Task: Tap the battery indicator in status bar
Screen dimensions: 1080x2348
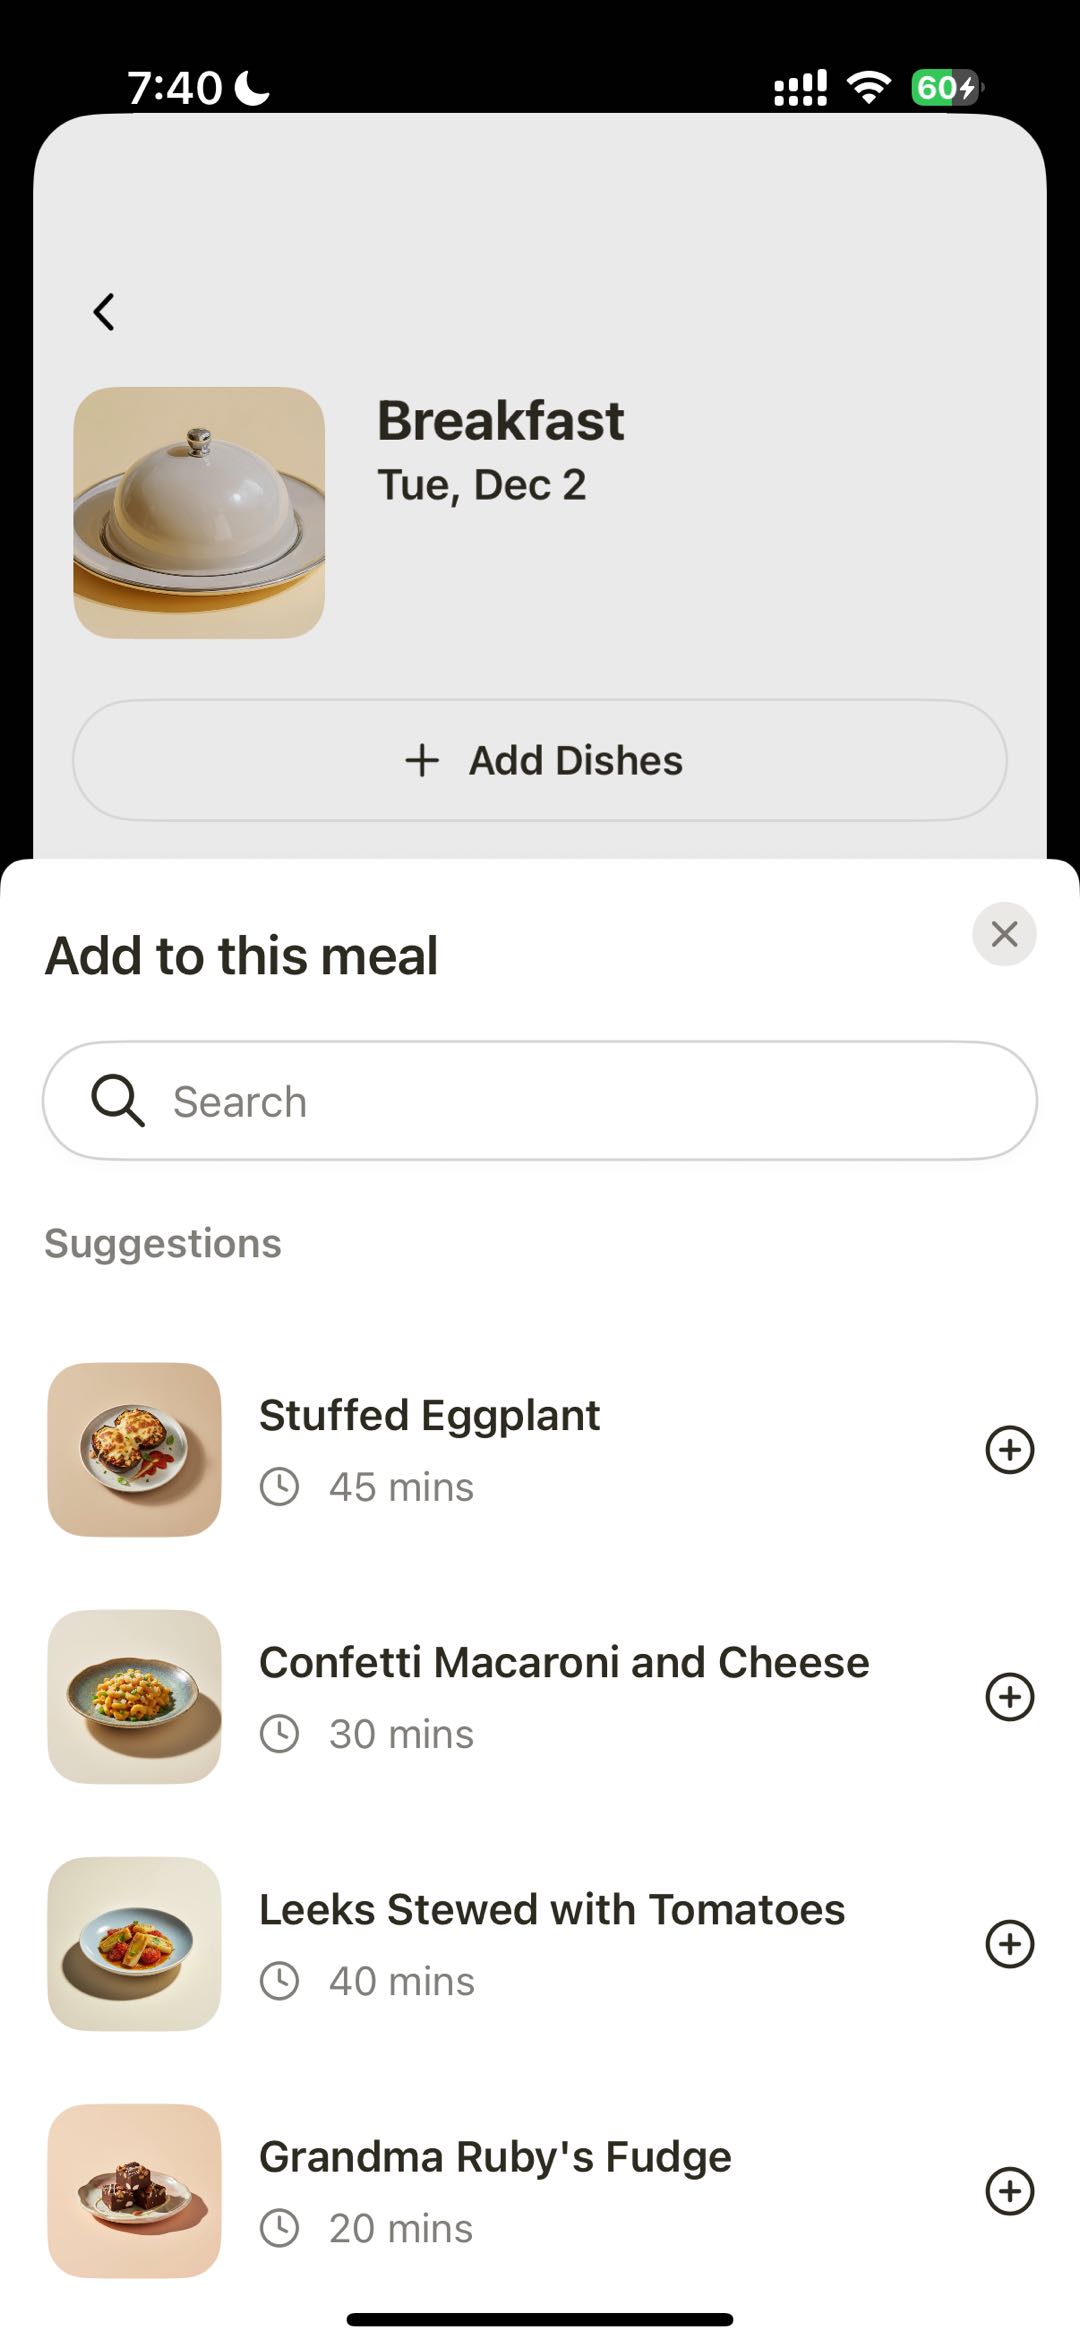Action: click(x=945, y=88)
